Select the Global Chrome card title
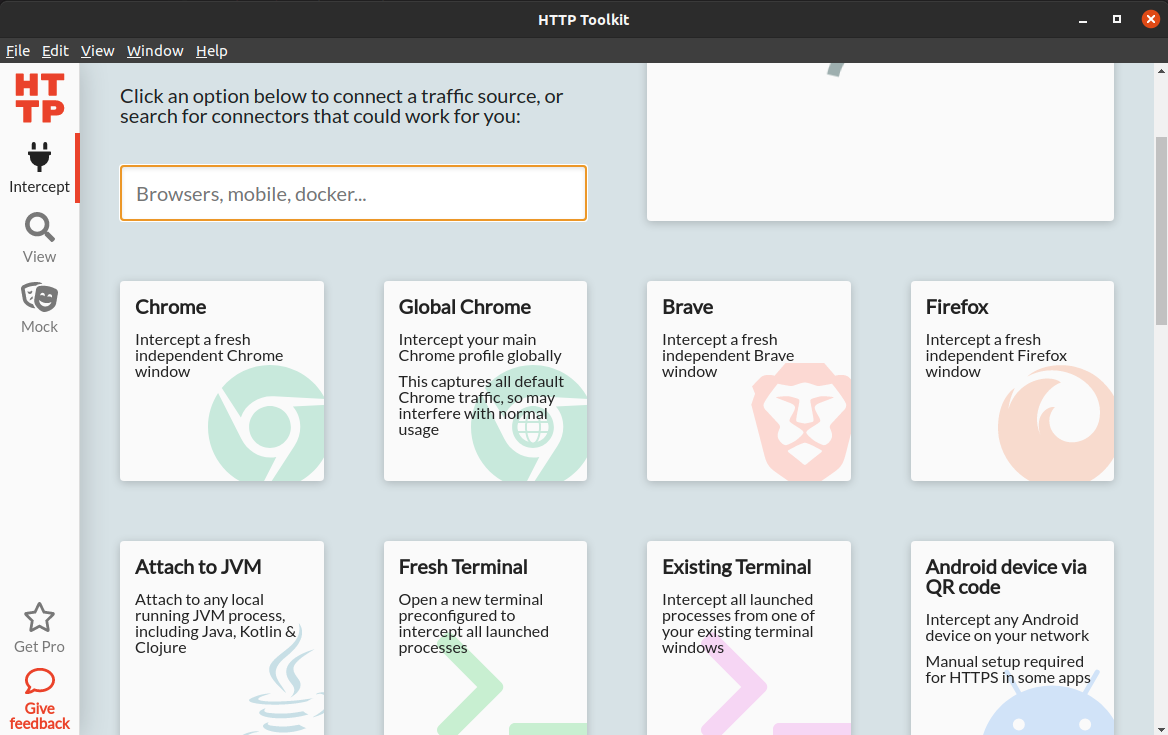This screenshot has height=735, width=1168. click(x=465, y=307)
